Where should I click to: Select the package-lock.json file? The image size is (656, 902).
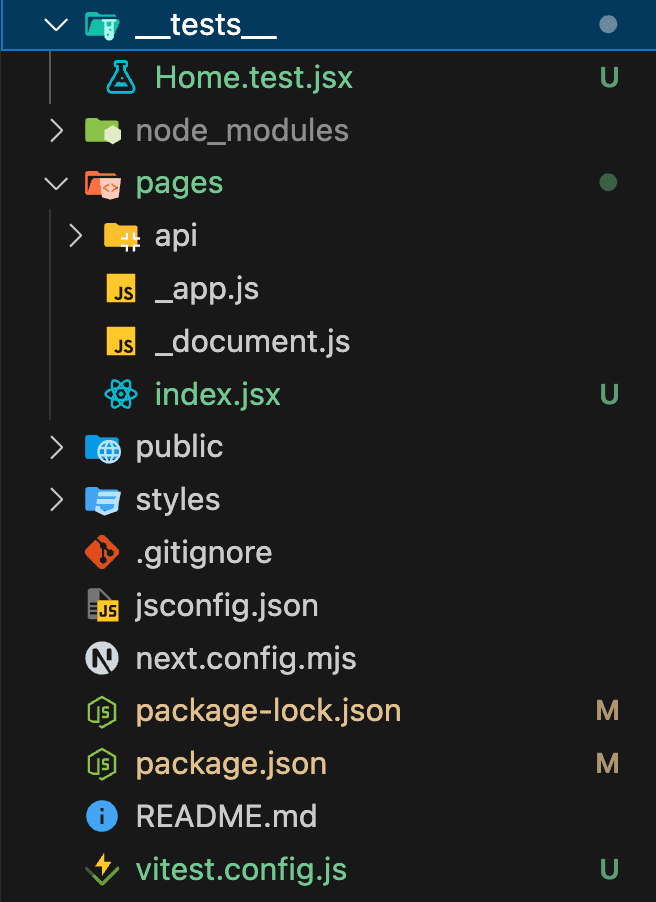click(268, 712)
